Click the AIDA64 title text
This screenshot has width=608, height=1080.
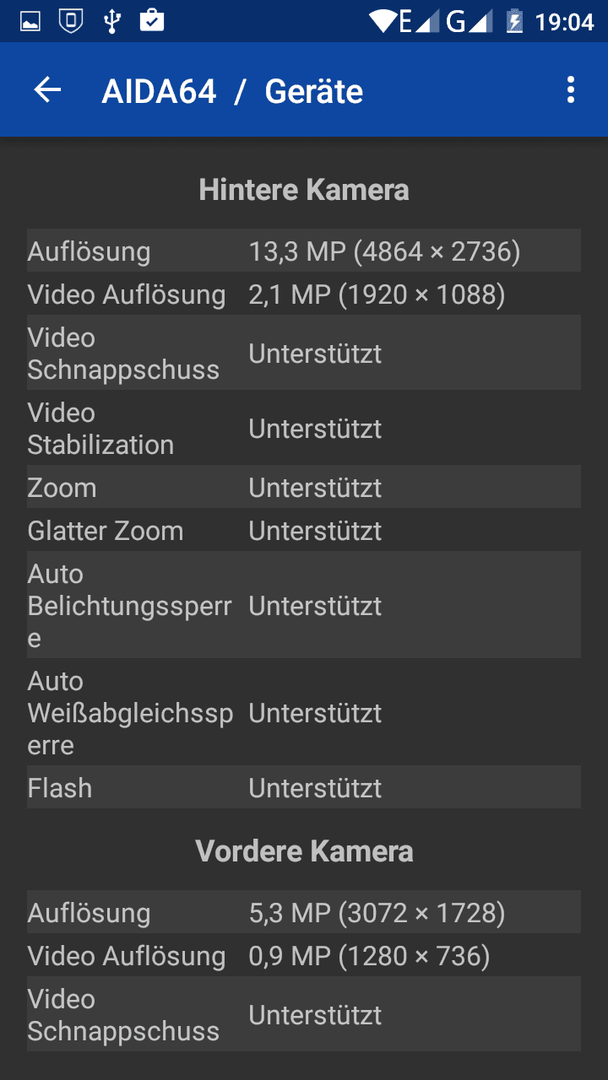tap(159, 92)
